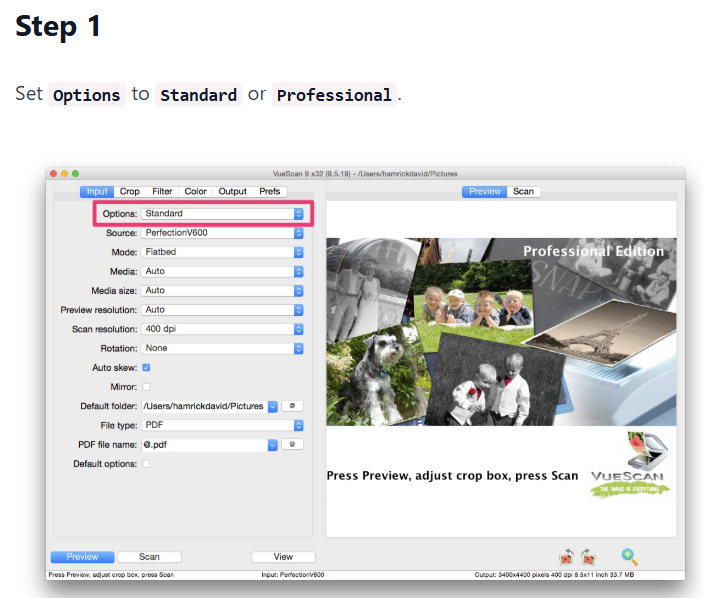Click the browse button beside PDF file name
The height and width of the screenshot is (598, 703).
292,444
